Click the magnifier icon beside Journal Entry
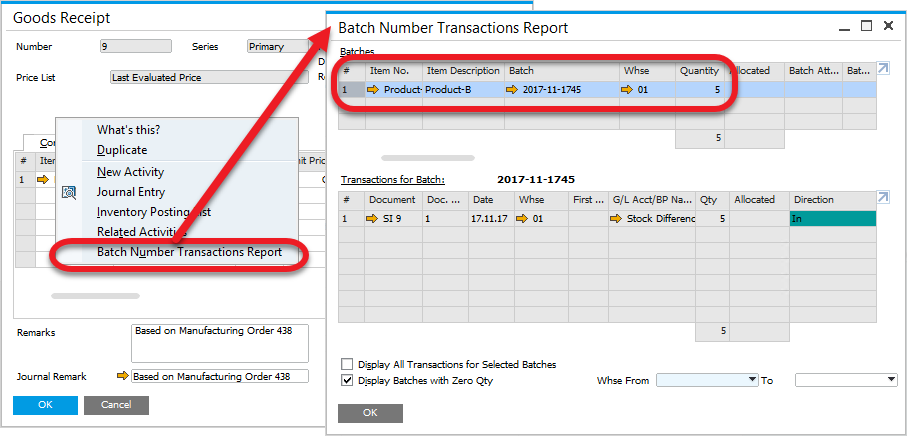Image resolution: width=907 pixels, height=436 pixels. pyautogui.click(x=69, y=193)
